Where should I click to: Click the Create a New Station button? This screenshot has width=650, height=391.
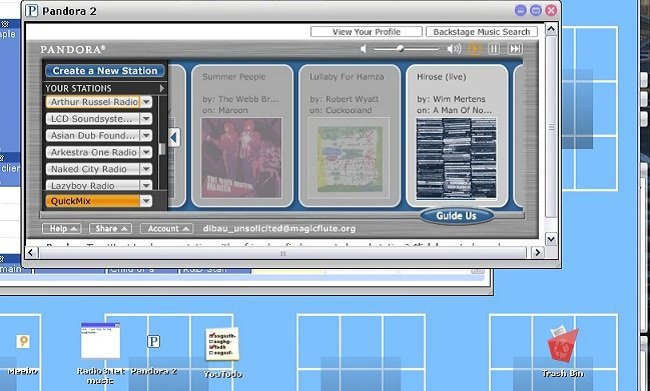(x=105, y=70)
